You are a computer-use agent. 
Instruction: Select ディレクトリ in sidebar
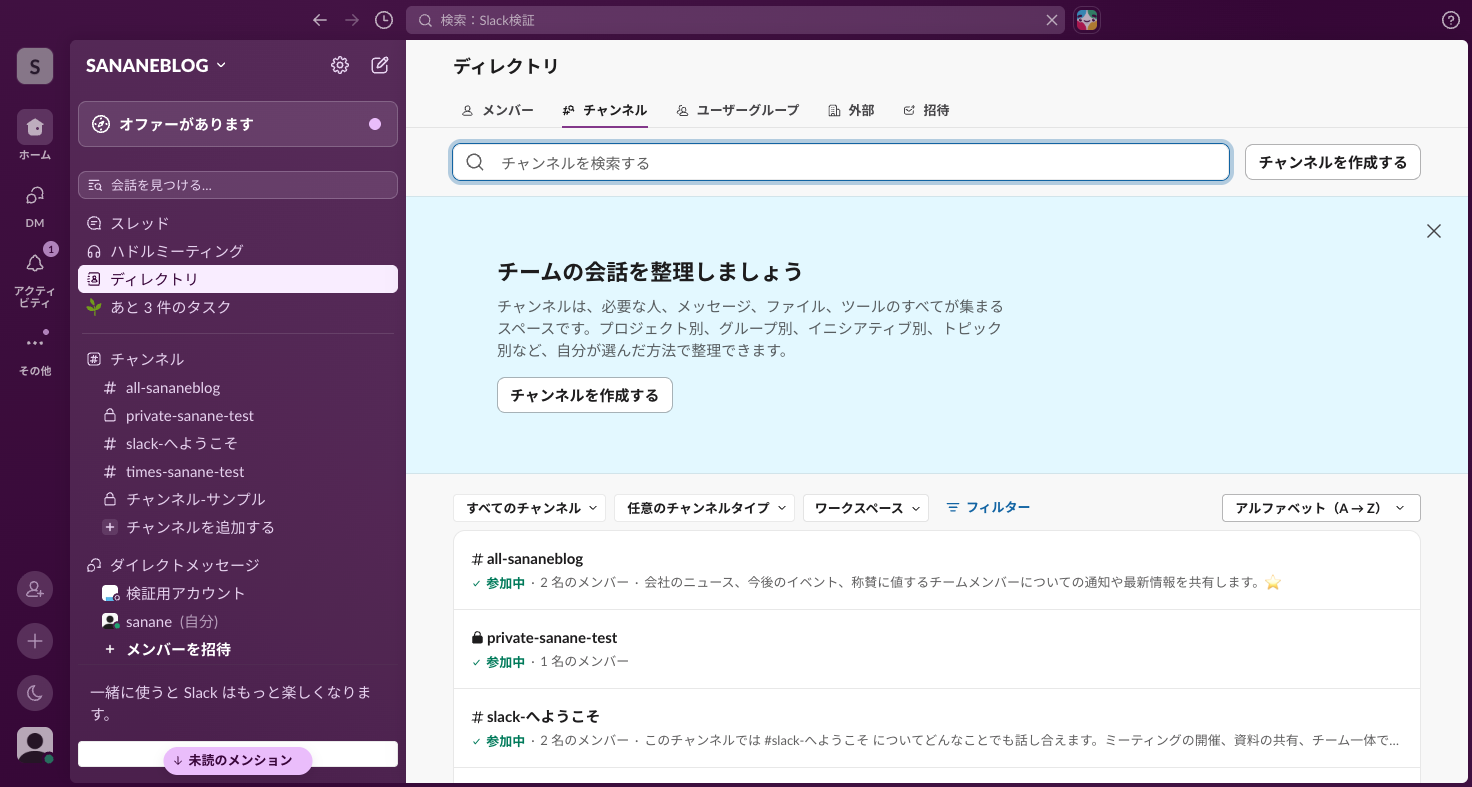tap(238, 279)
